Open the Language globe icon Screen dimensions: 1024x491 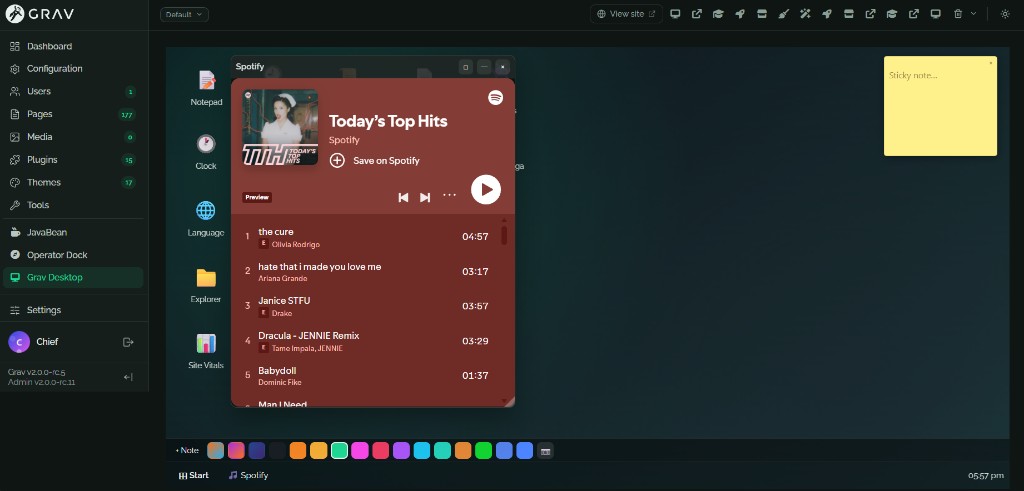click(206, 218)
